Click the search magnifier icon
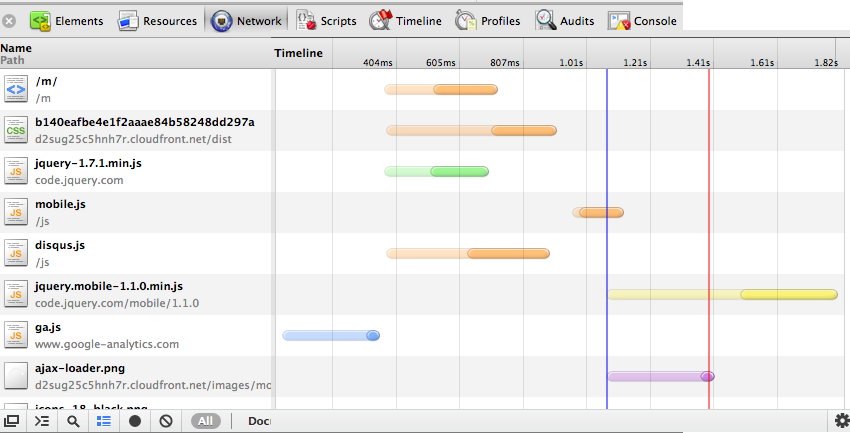The width and height of the screenshot is (850, 433). coord(73,421)
